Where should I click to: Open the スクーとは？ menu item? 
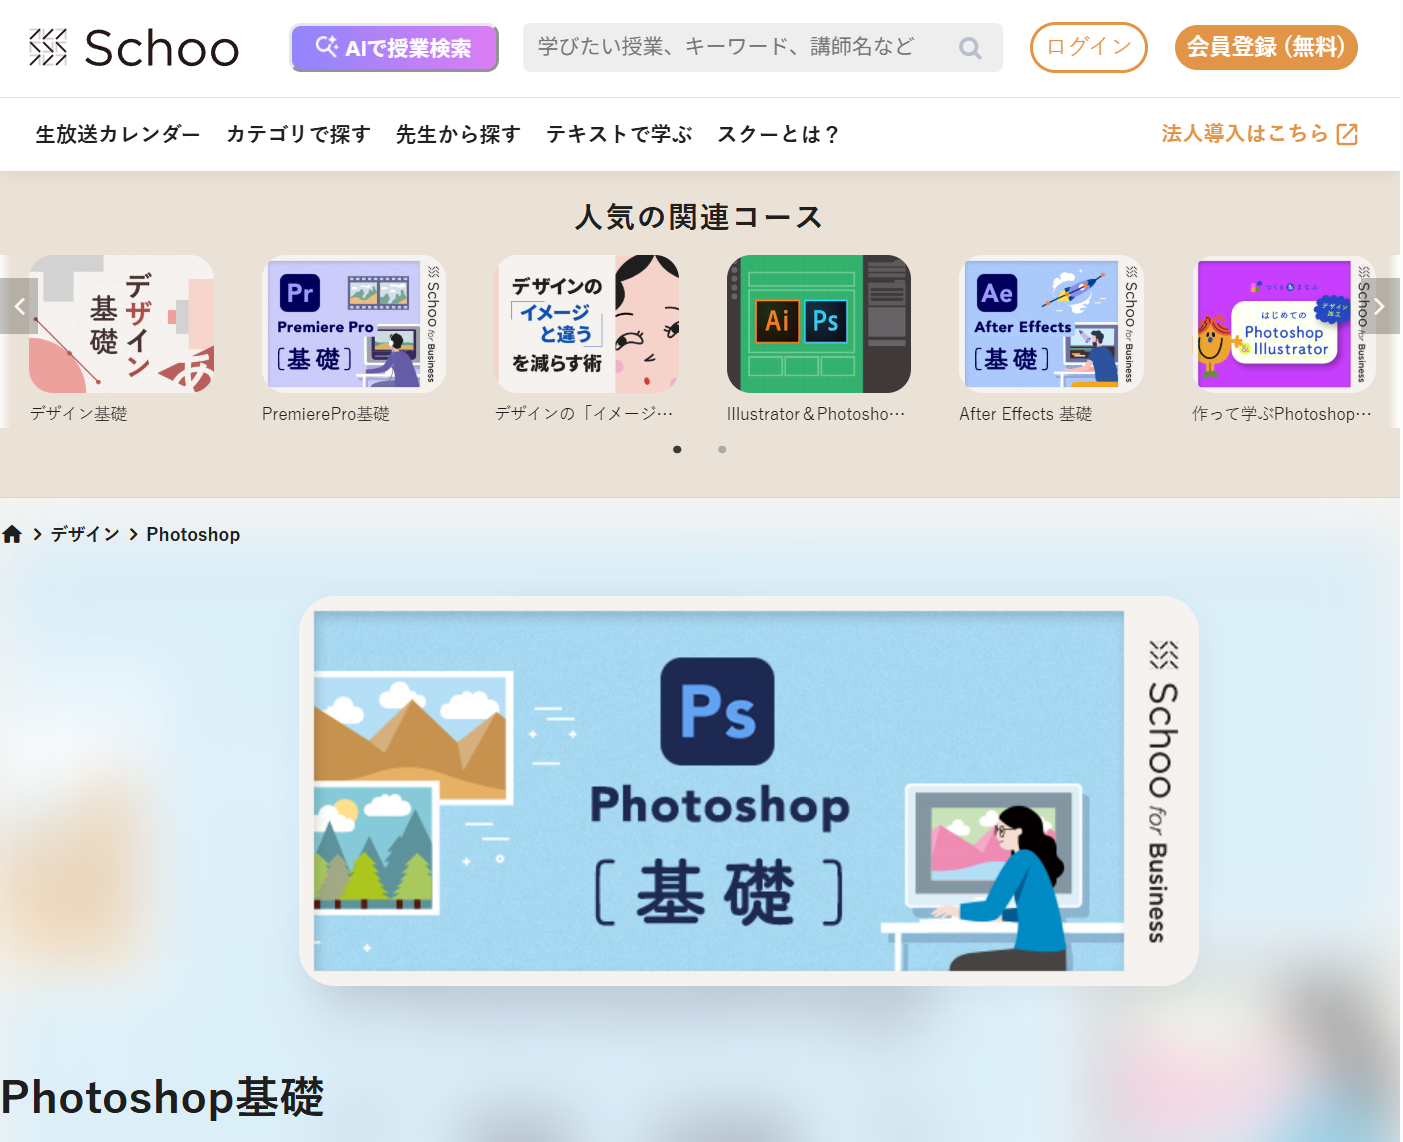click(x=778, y=134)
